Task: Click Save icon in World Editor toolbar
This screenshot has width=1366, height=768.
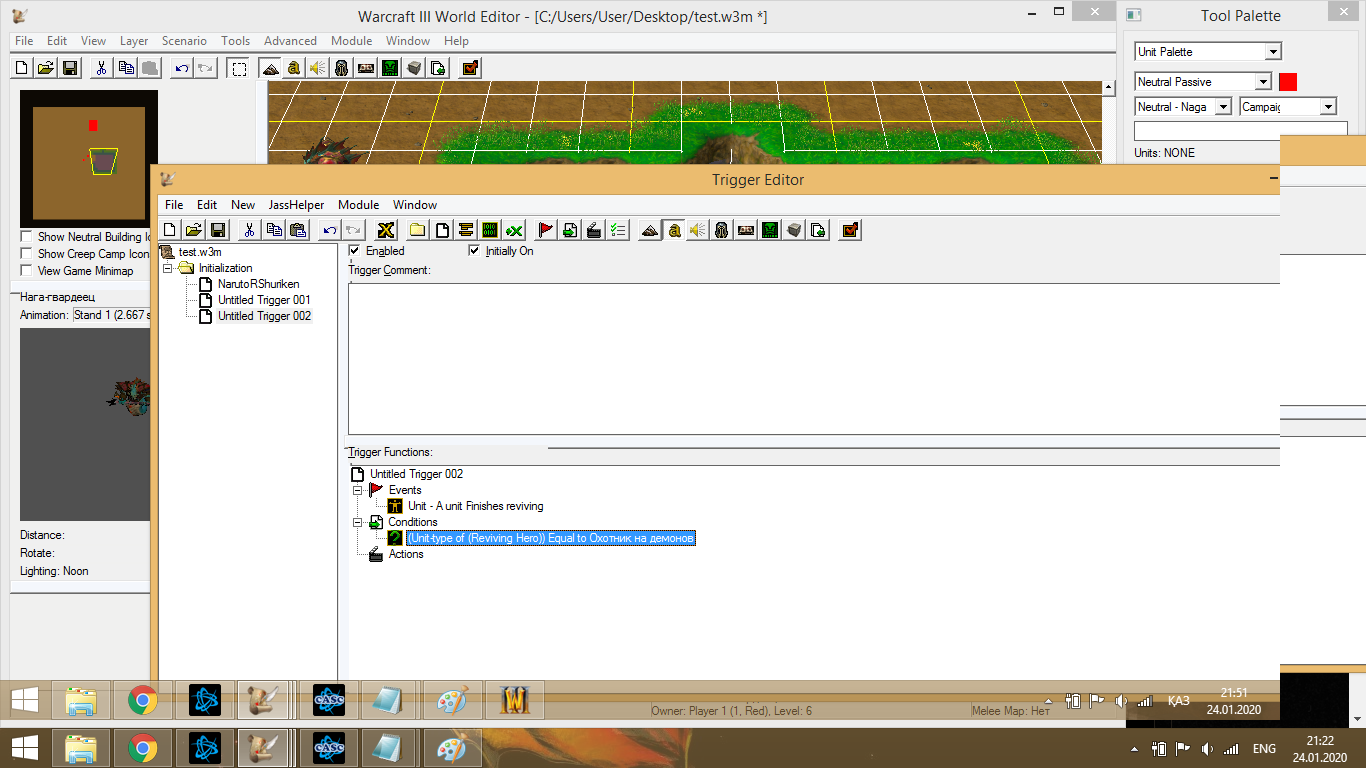Action: pos(70,68)
